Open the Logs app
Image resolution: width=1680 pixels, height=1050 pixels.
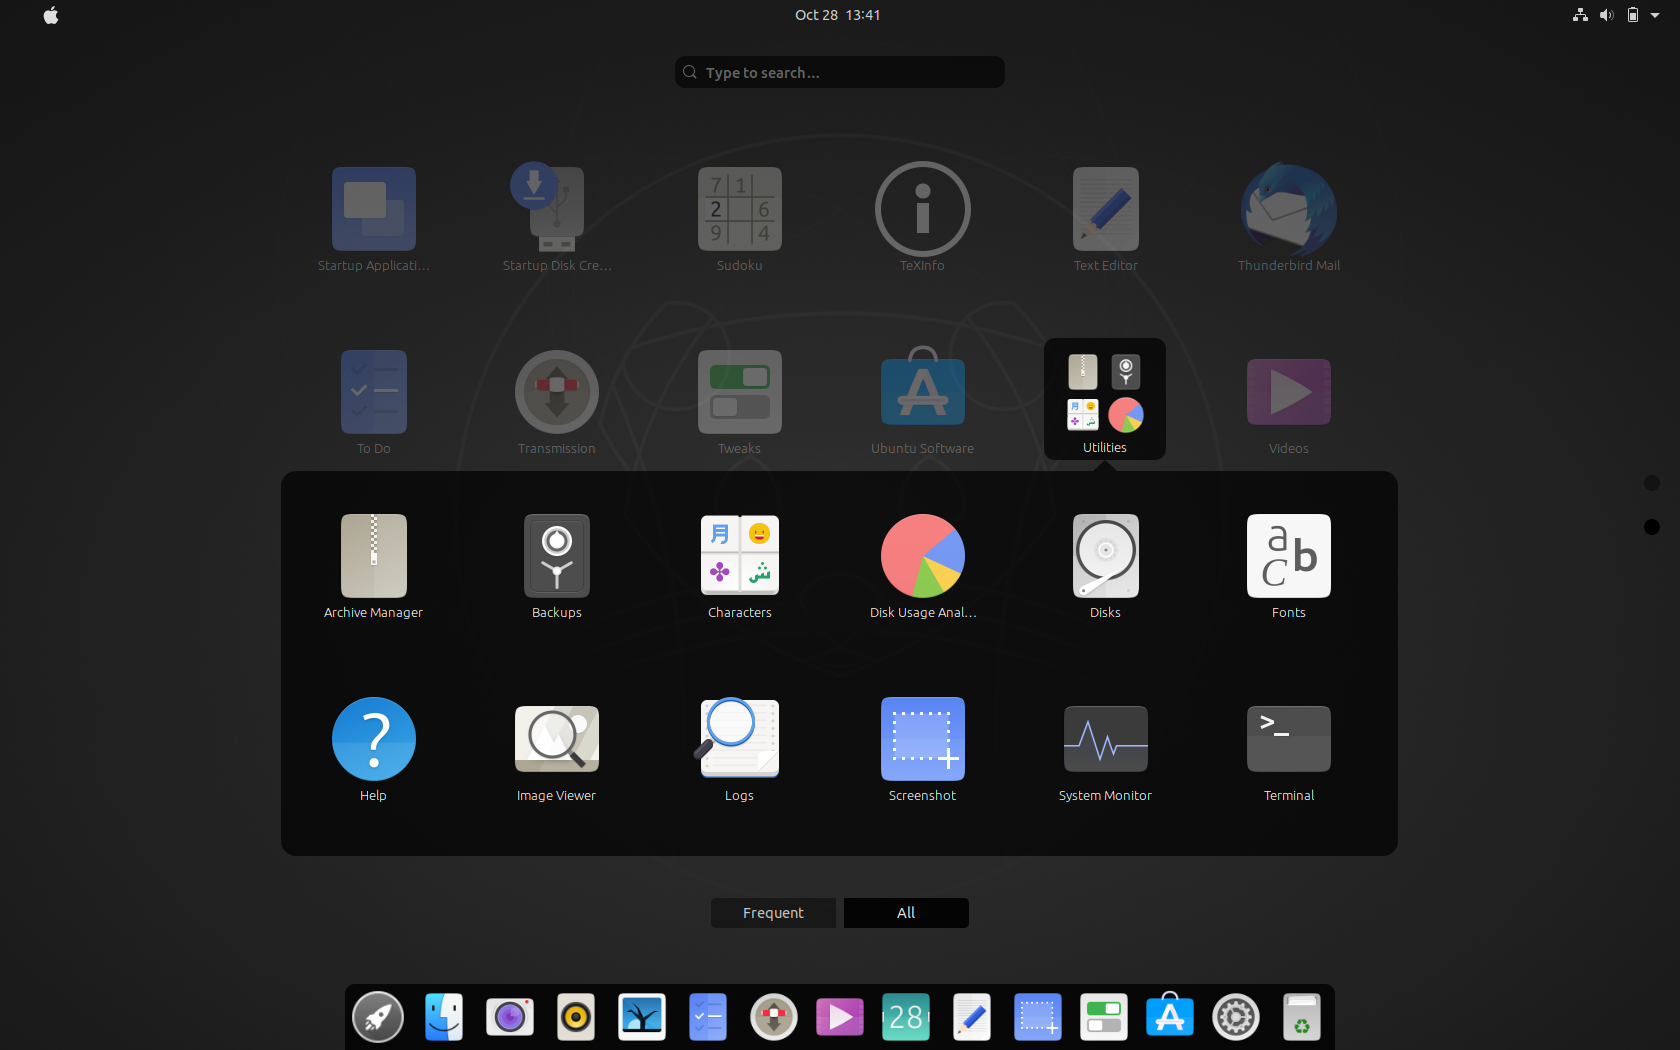tap(739, 749)
